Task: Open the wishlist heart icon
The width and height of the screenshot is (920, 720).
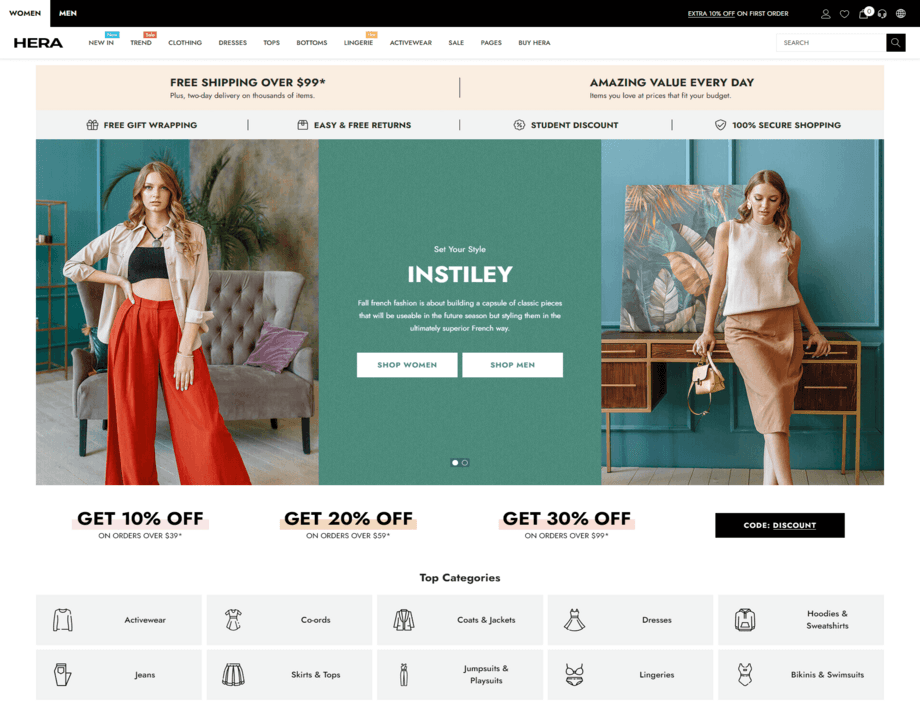Action: [844, 14]
